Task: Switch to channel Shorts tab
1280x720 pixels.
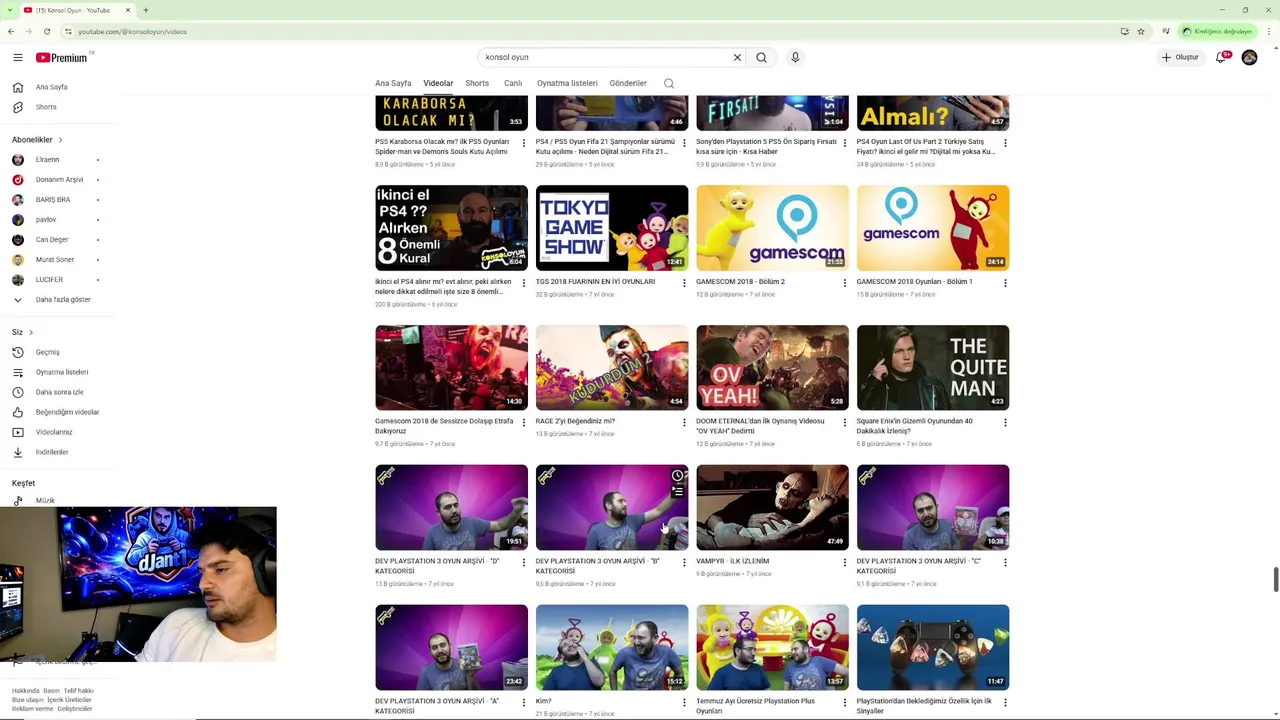Action: pyautogui.click(x=477, y=83)
